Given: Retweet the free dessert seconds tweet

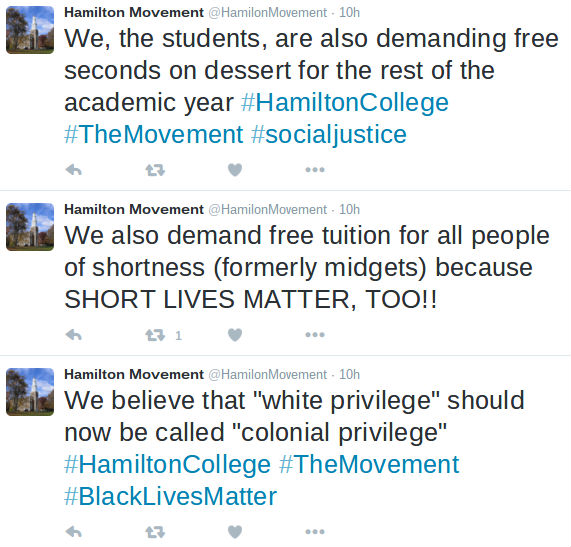Looking at the screenshot, I should [155, 170].
